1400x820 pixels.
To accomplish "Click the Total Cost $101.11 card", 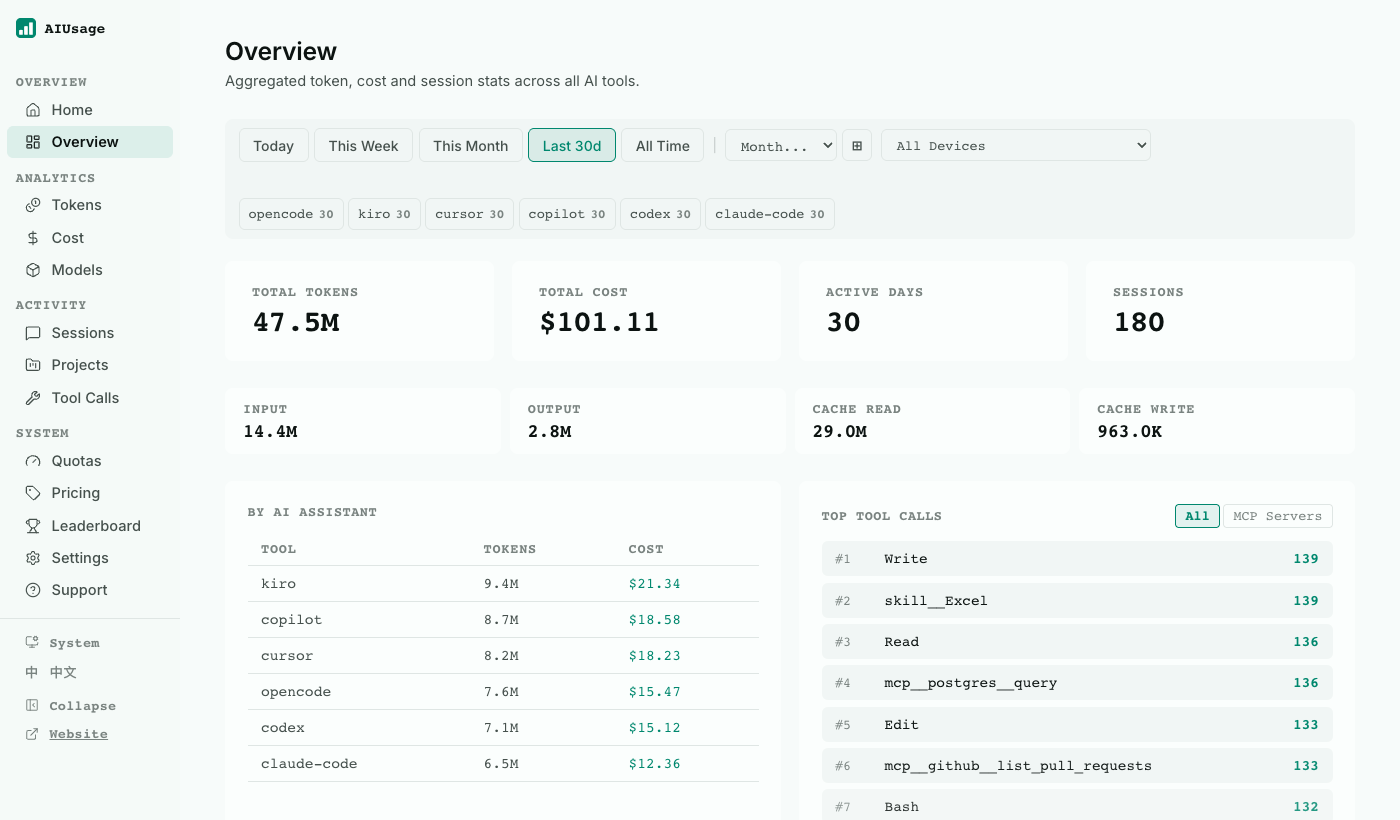I will click(646, 311).
